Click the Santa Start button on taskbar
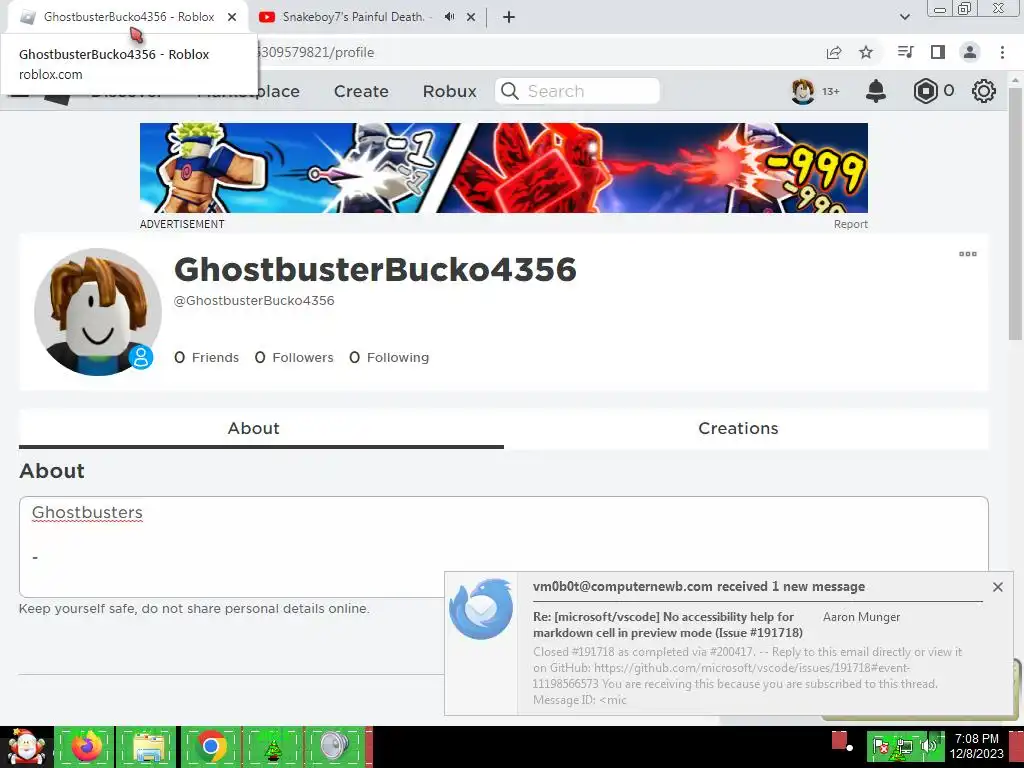This screenshot has width=1024, height=768. click(27, 747)
